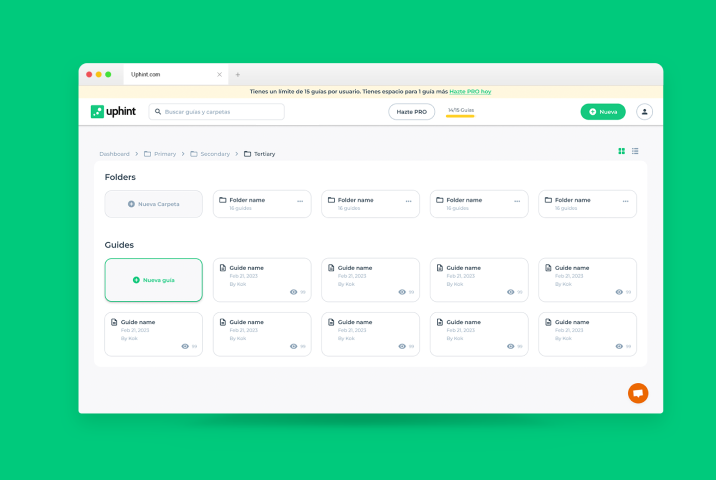The height and width of the screenshot is (480, 716).
Task: Click the folder icon on first folder card
Action: (223, 200)
